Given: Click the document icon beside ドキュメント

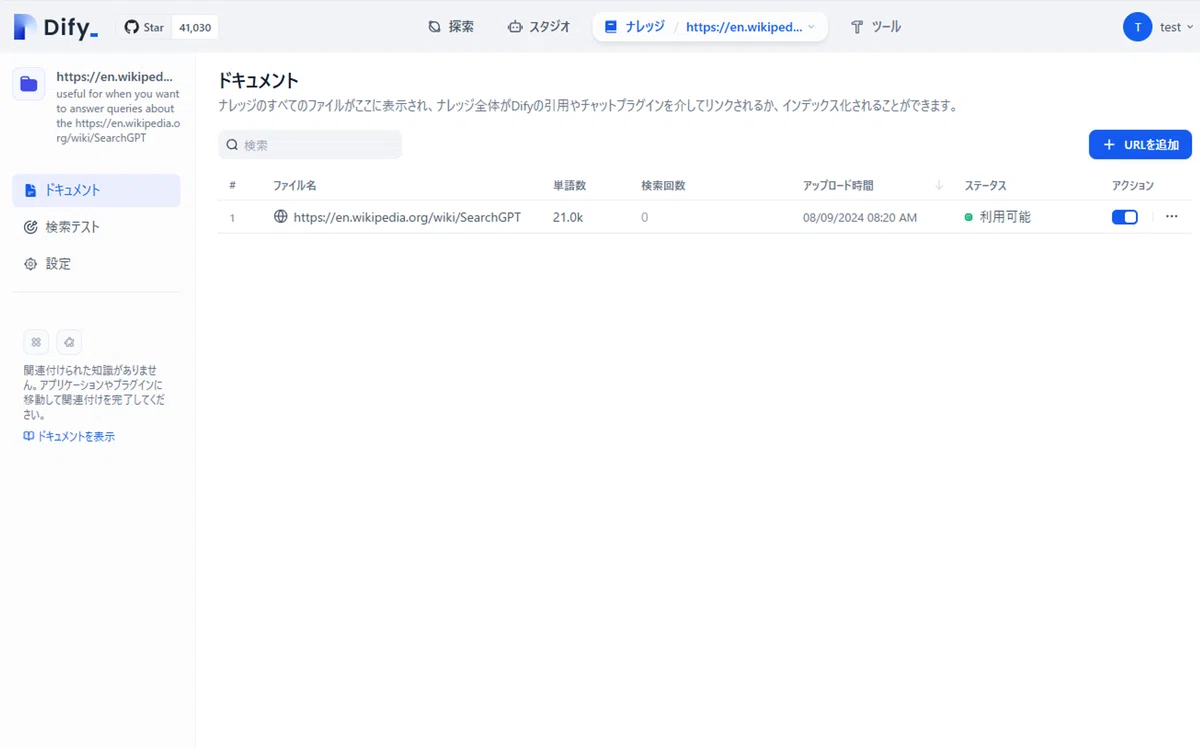Looking at the screenshot, I should 30,190.
